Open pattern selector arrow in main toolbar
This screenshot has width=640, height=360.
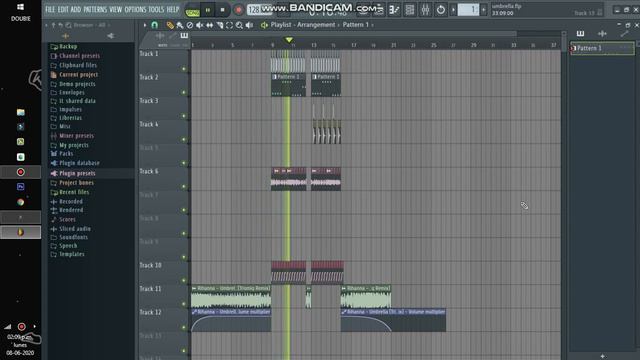(453, 9)
